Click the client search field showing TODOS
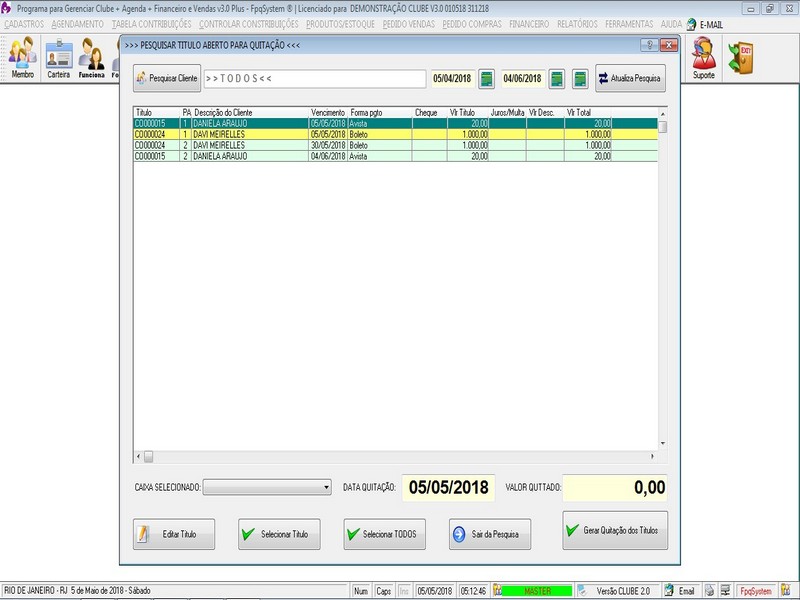Viewport: 800px width, 600px height. point(315,79)
